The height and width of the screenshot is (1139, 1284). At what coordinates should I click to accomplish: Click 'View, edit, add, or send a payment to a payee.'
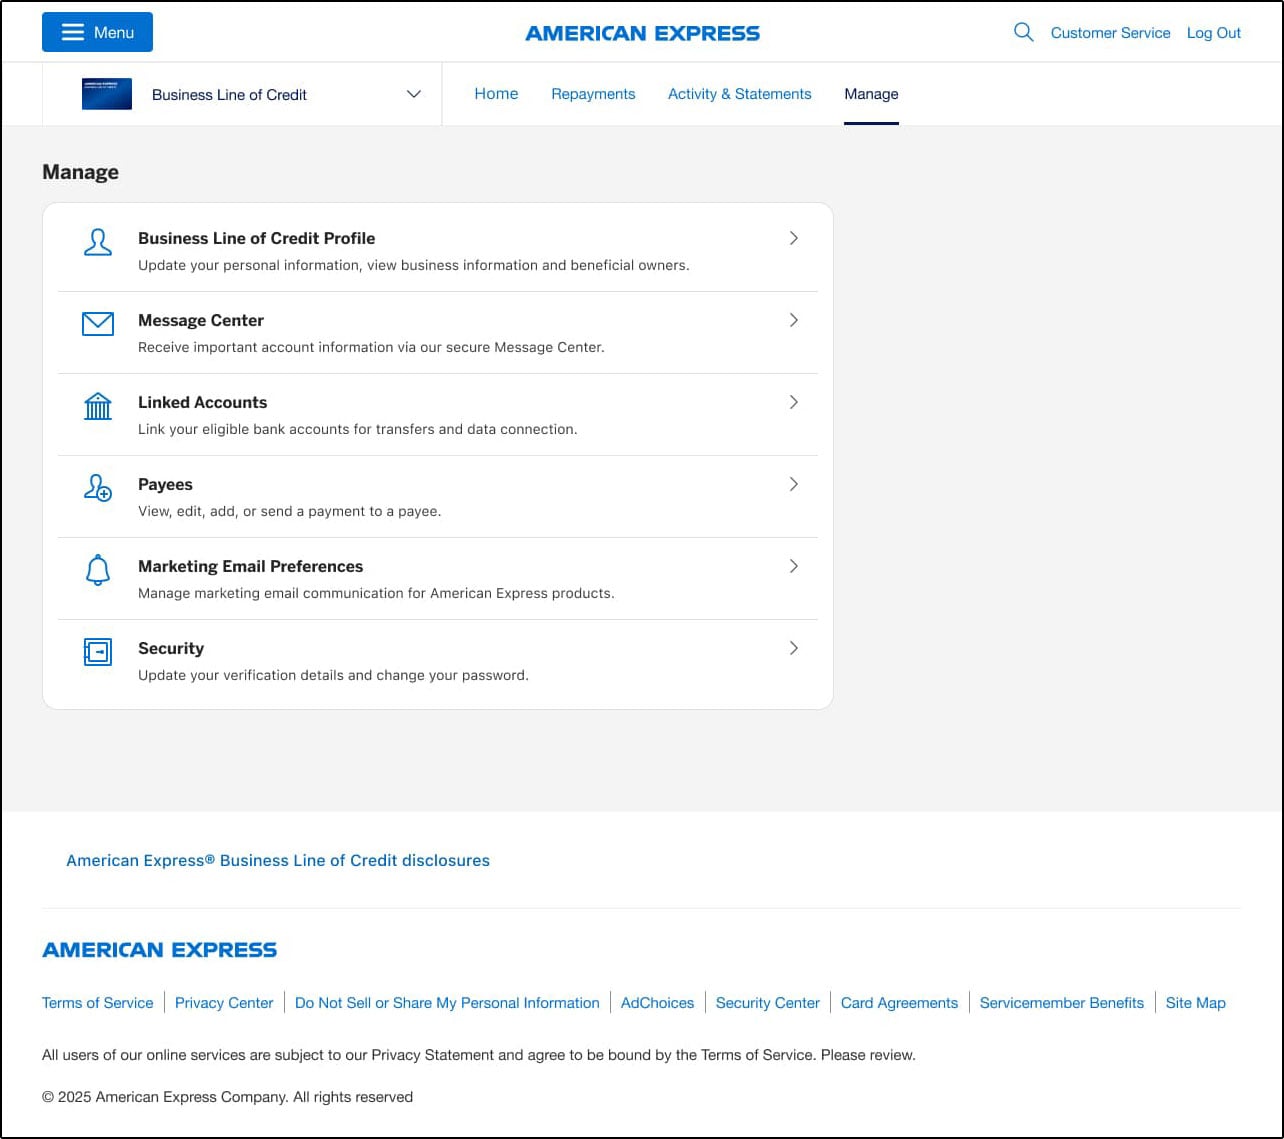tap(289, 511)
